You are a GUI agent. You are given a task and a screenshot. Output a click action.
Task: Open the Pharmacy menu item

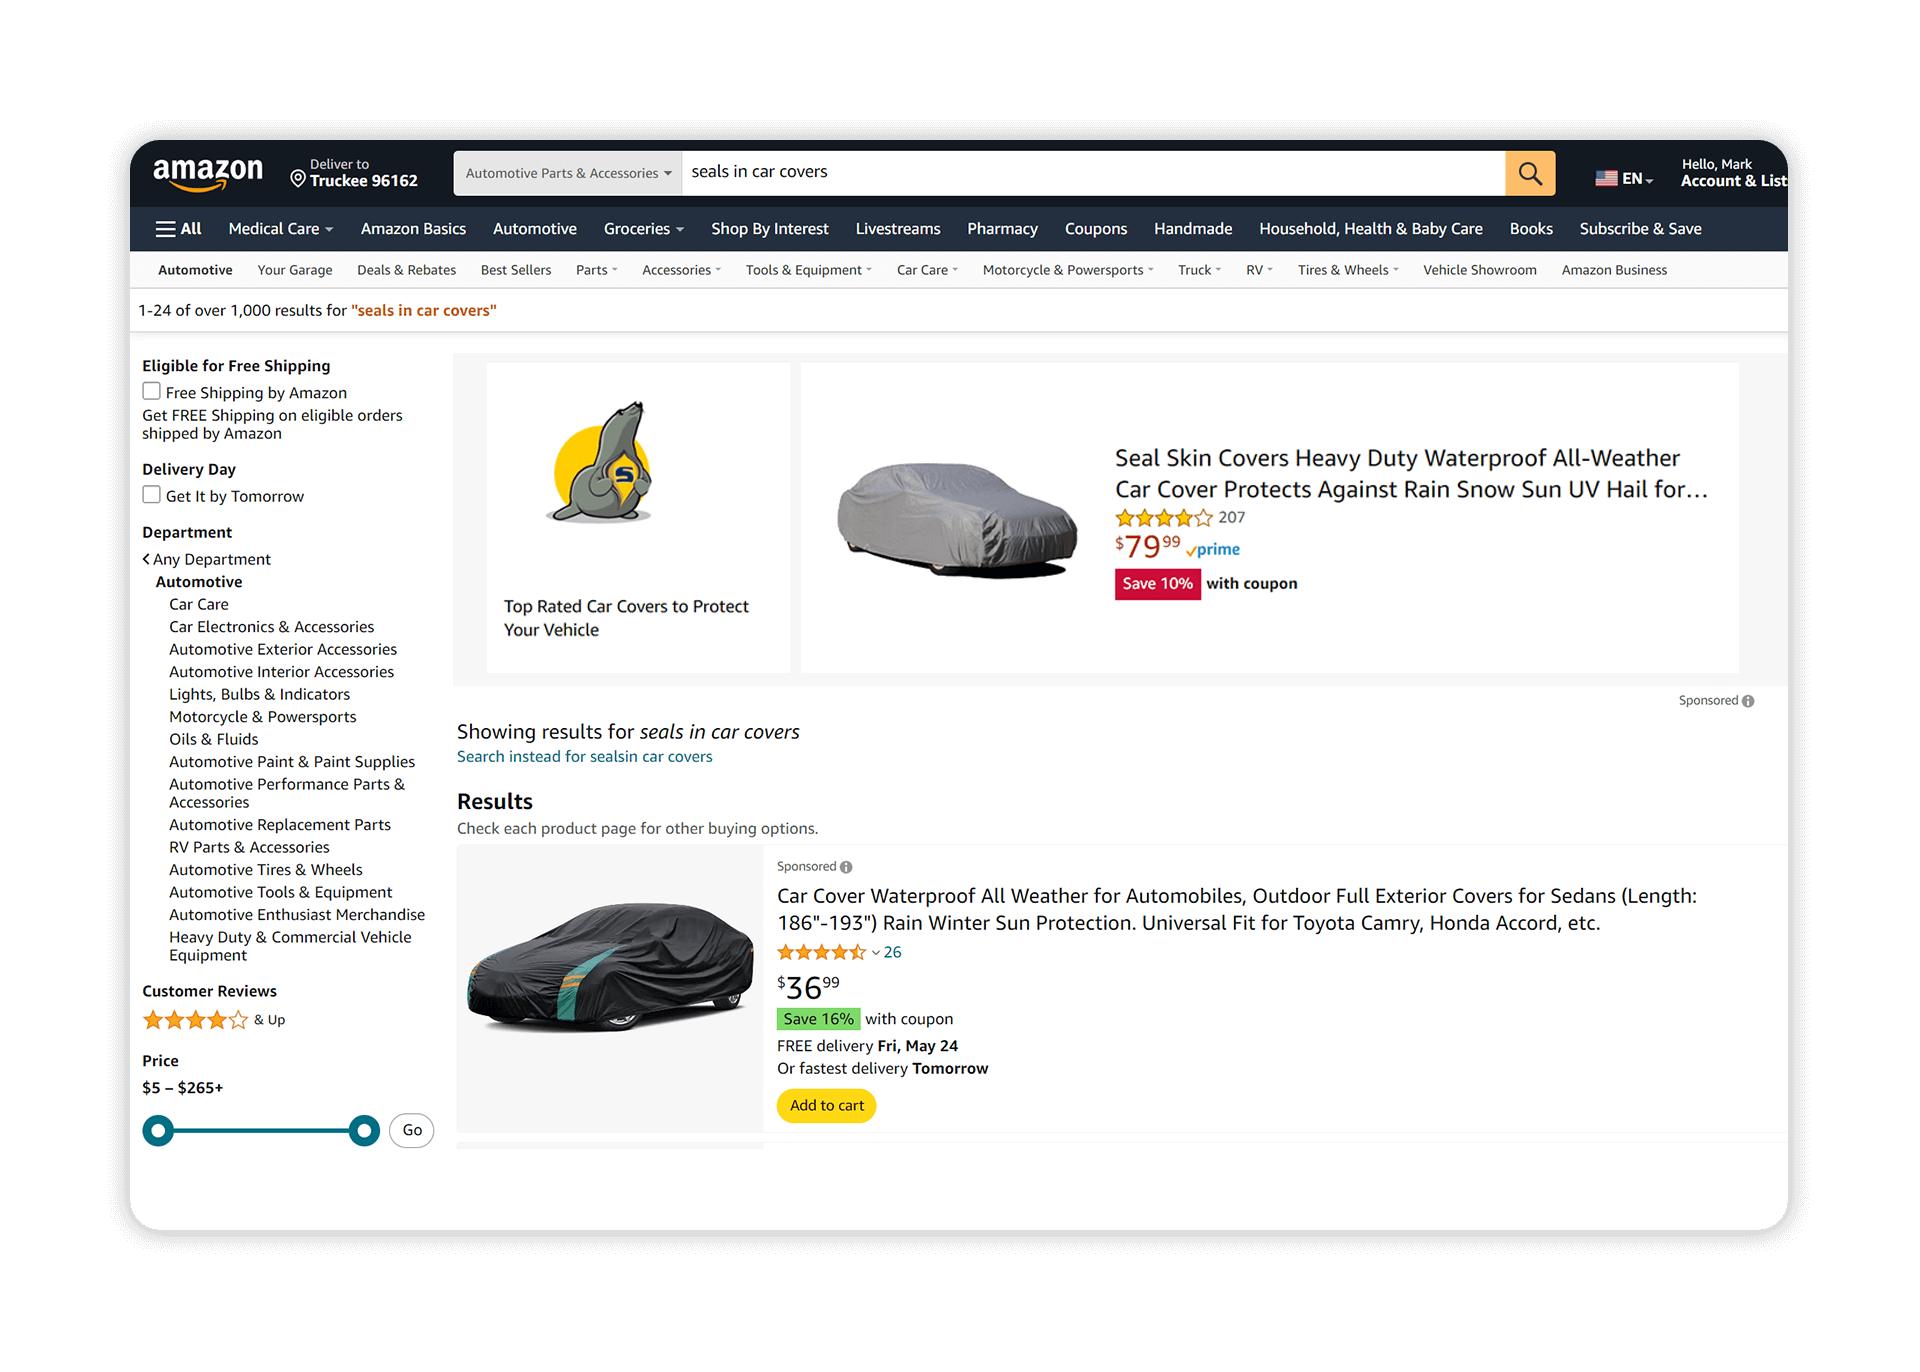click(x=1002, y=228)
